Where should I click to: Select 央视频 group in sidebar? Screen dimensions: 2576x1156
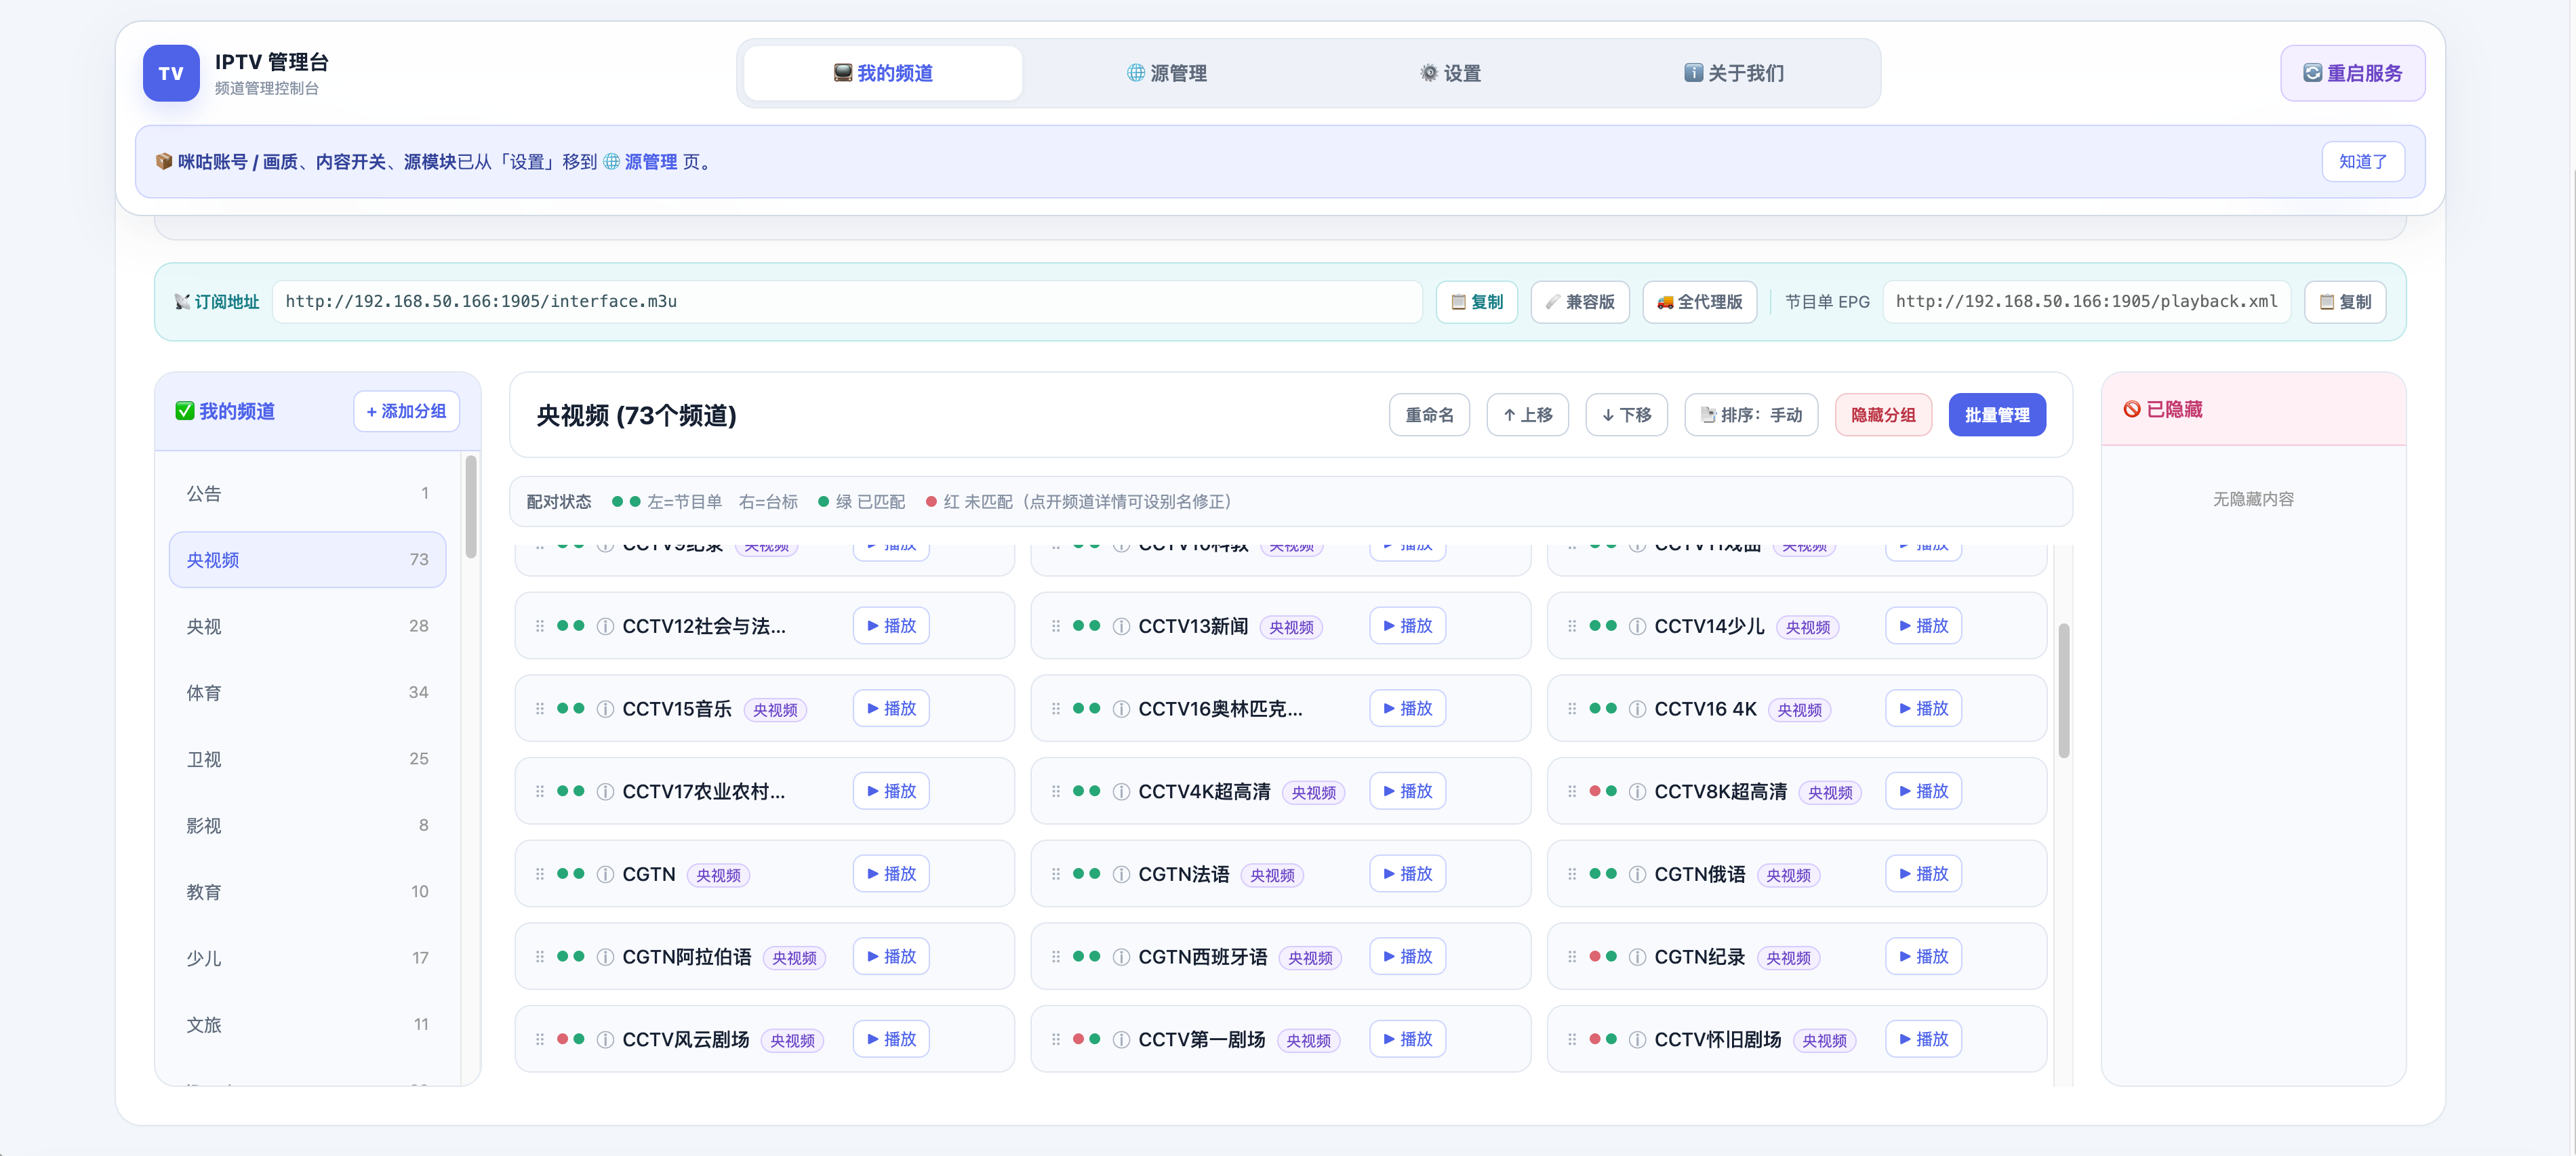(x=307, y=560)
